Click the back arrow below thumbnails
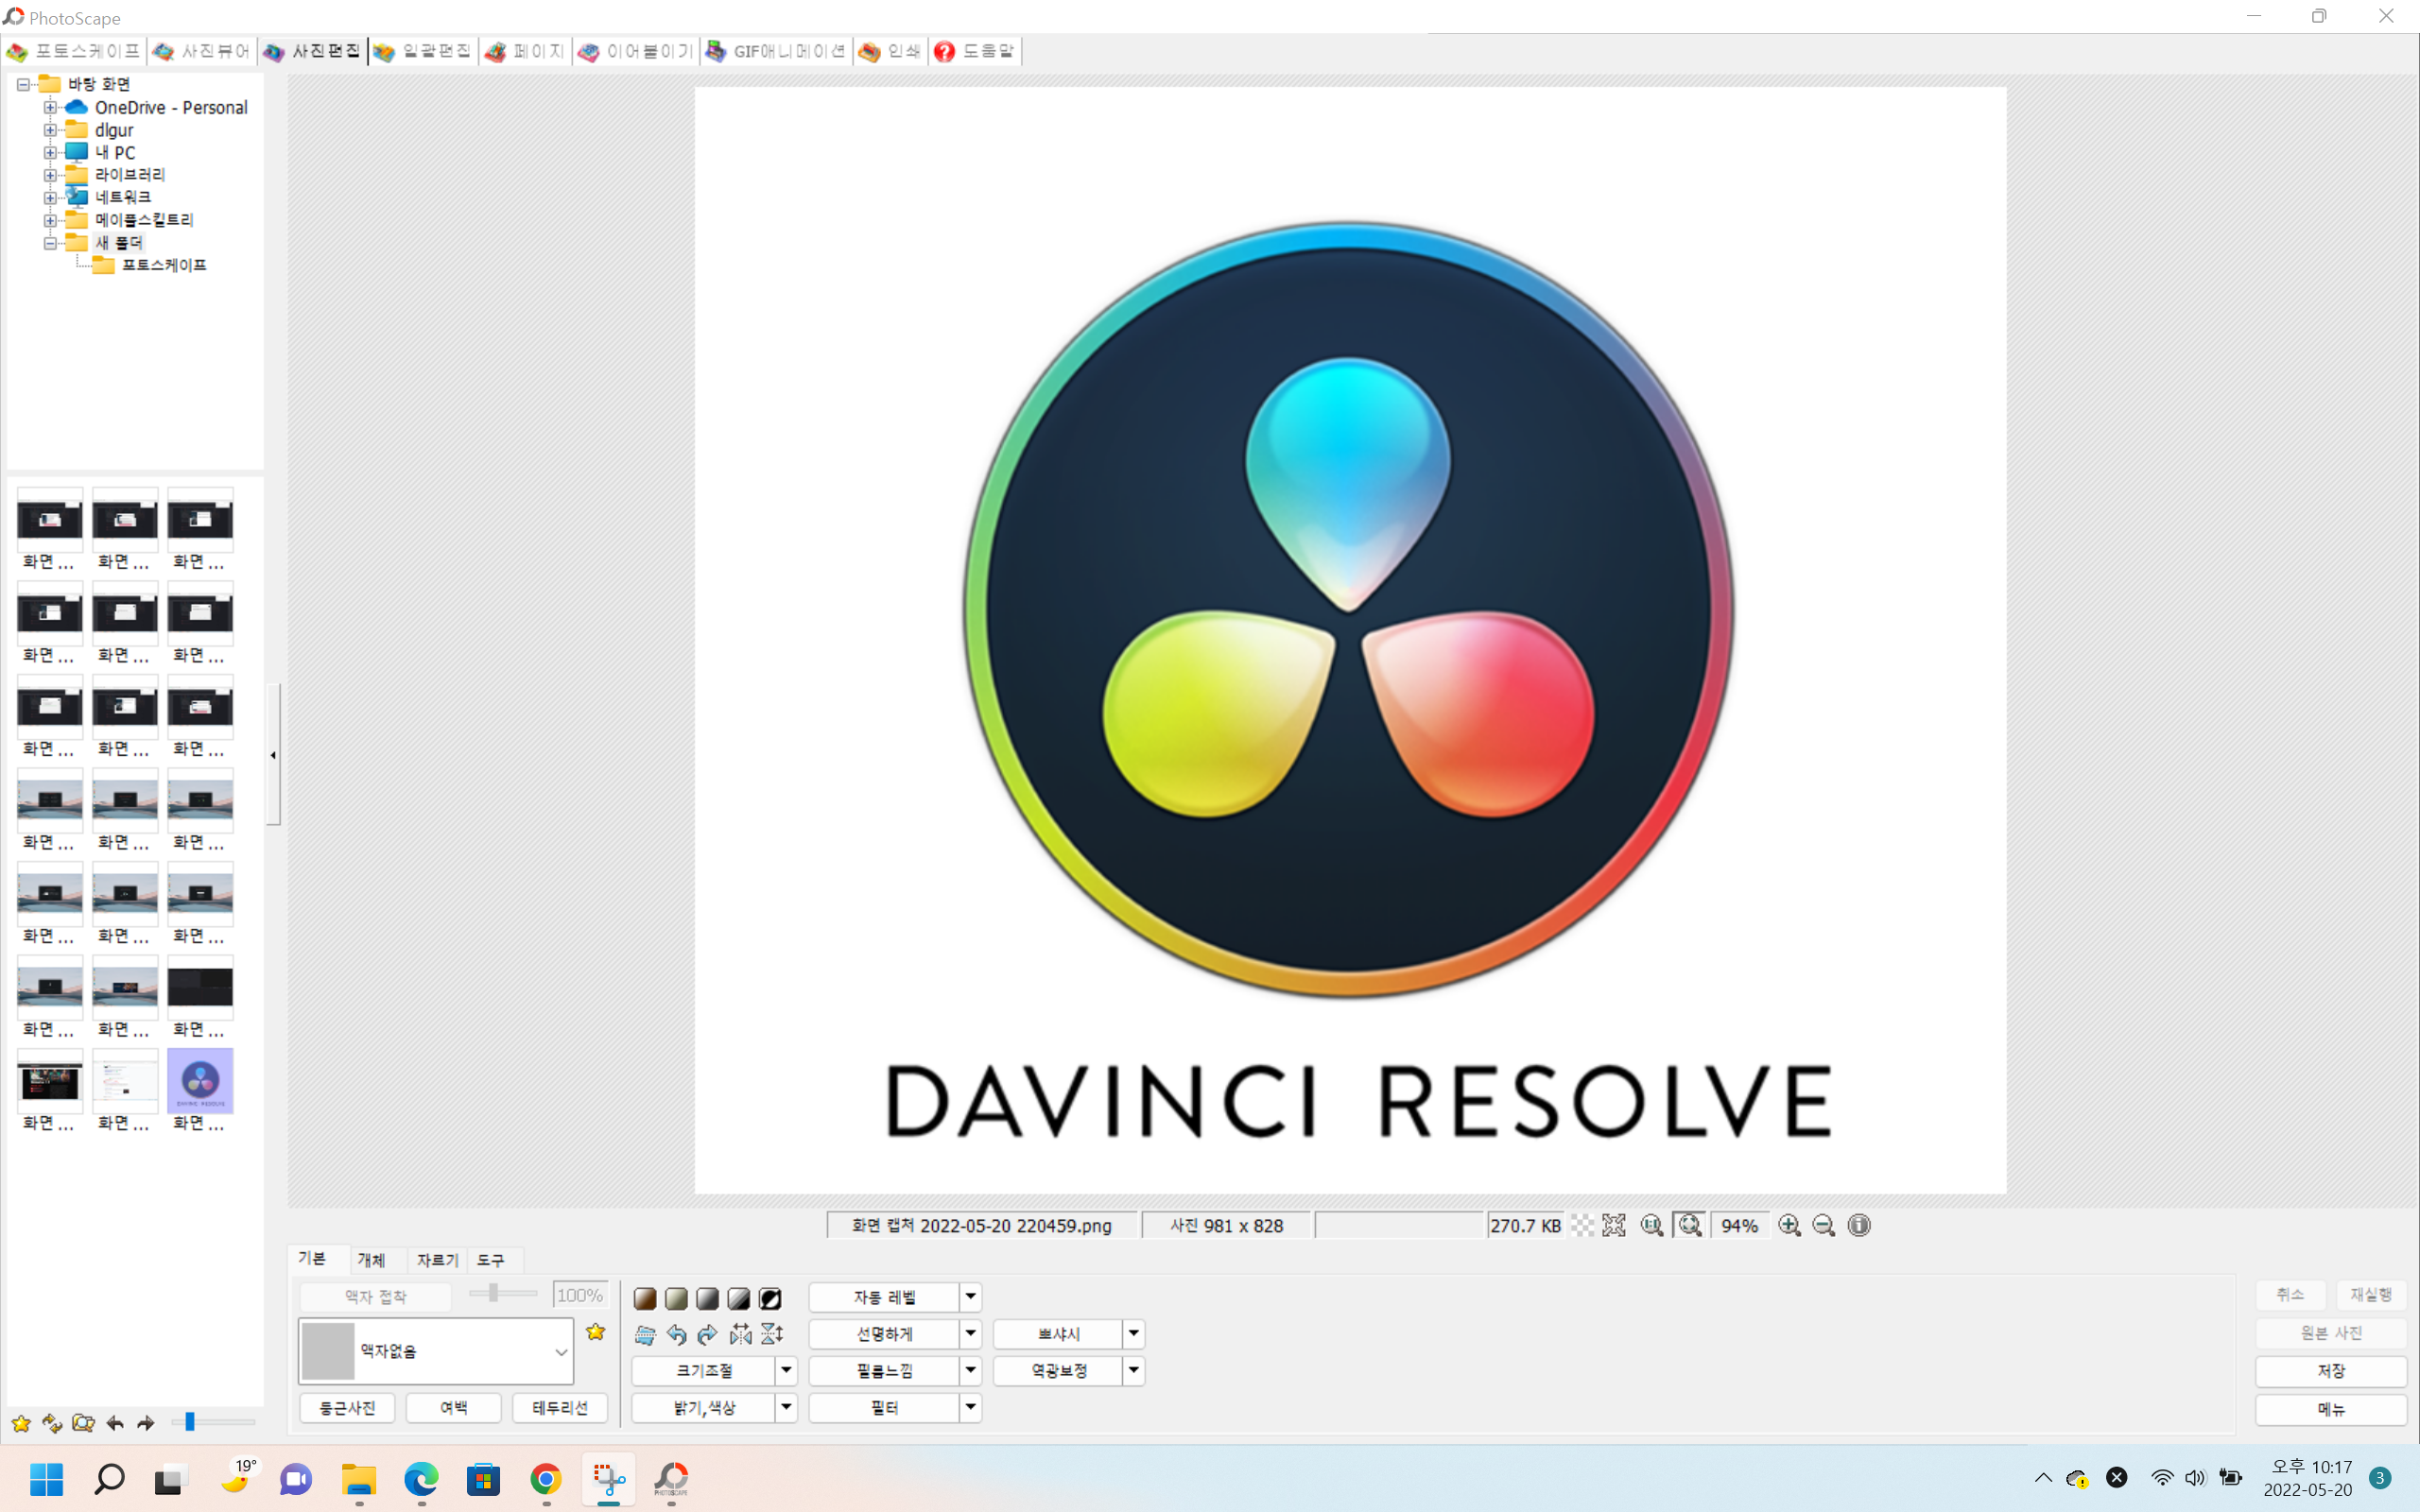Image resolution: width=2420 pixels, height=1512 pixels. pos(115,1422)
